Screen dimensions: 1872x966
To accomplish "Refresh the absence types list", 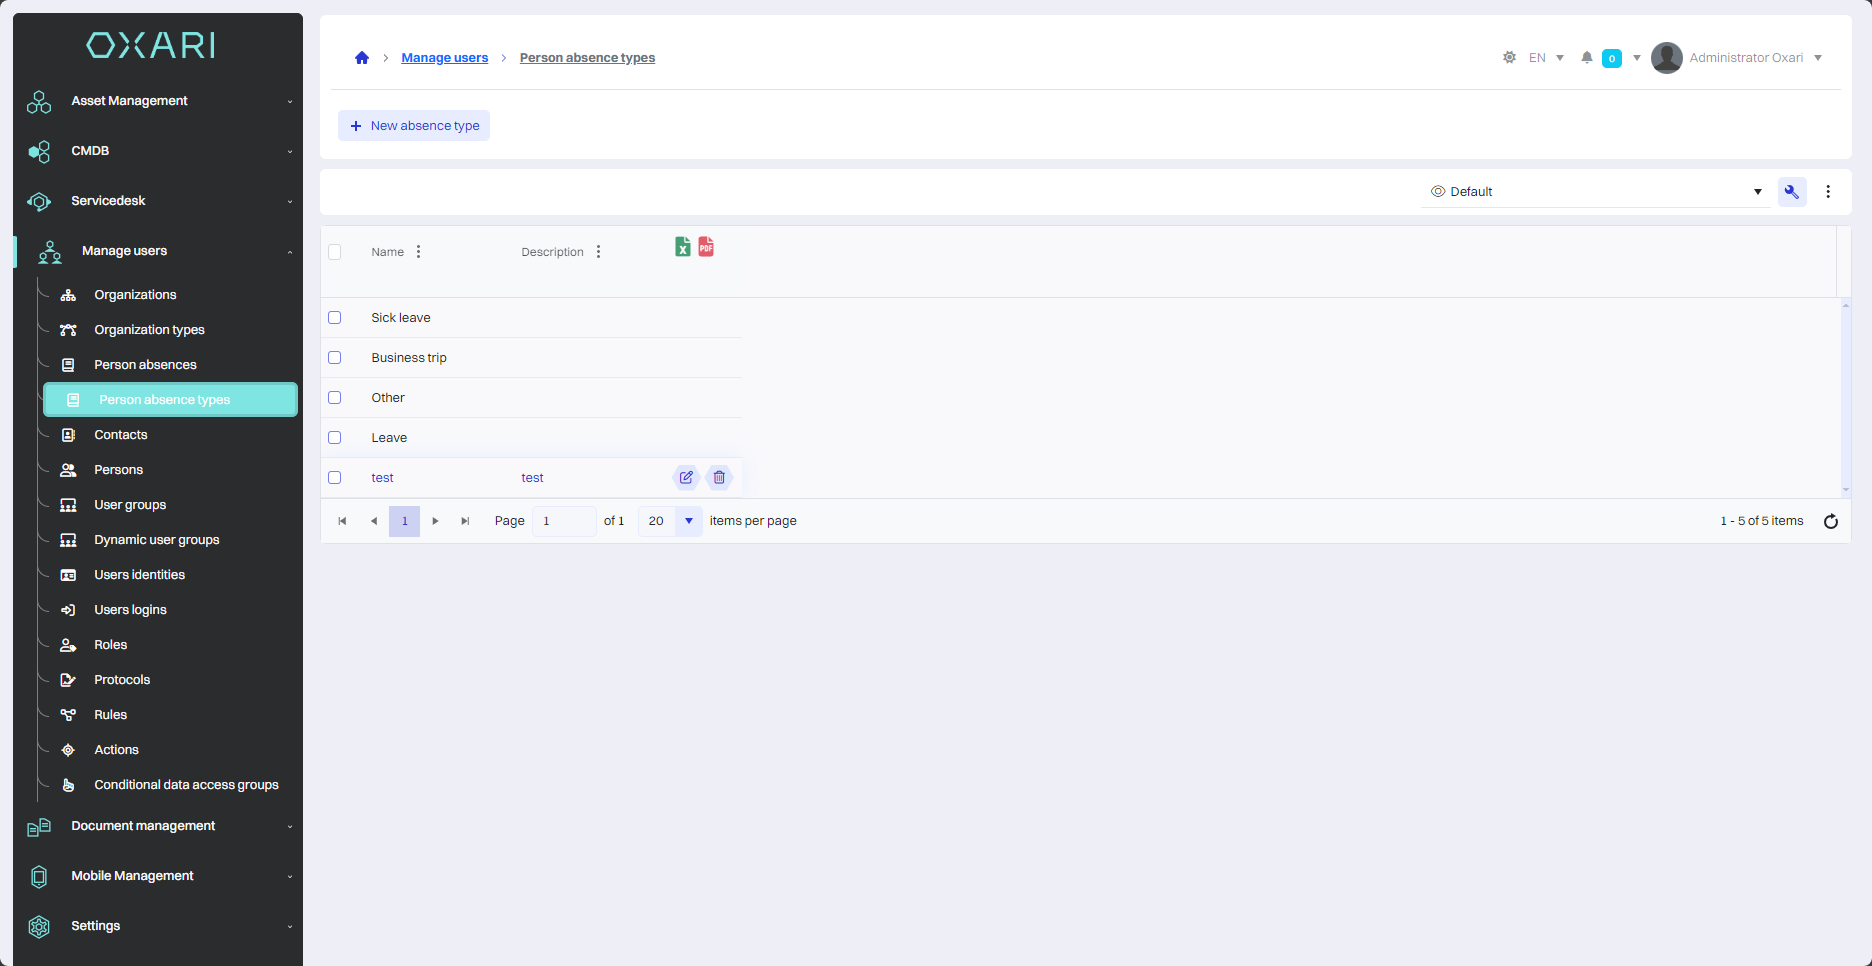I will (1830, 521).
